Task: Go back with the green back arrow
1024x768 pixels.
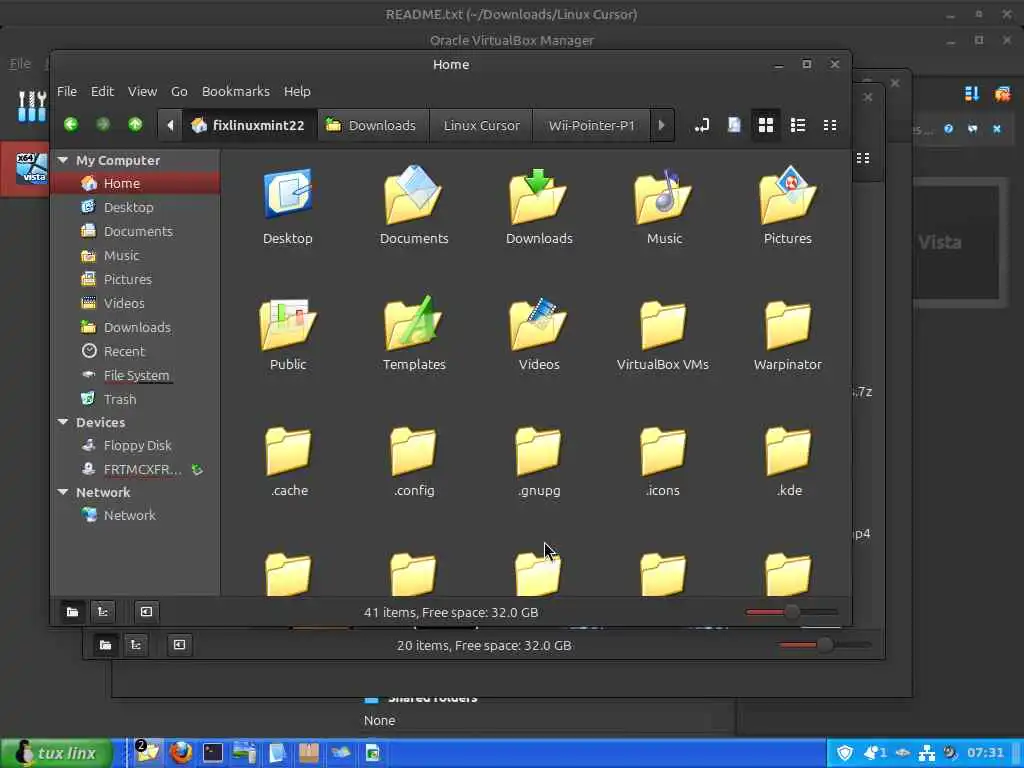Action: click(x=71, y=124)
